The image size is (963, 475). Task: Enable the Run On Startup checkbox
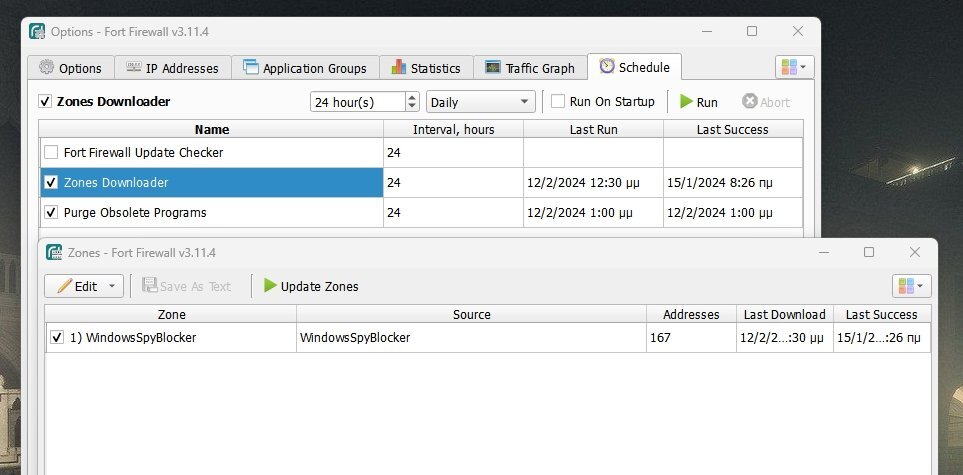pyautogui.click(x=558, y=101)
